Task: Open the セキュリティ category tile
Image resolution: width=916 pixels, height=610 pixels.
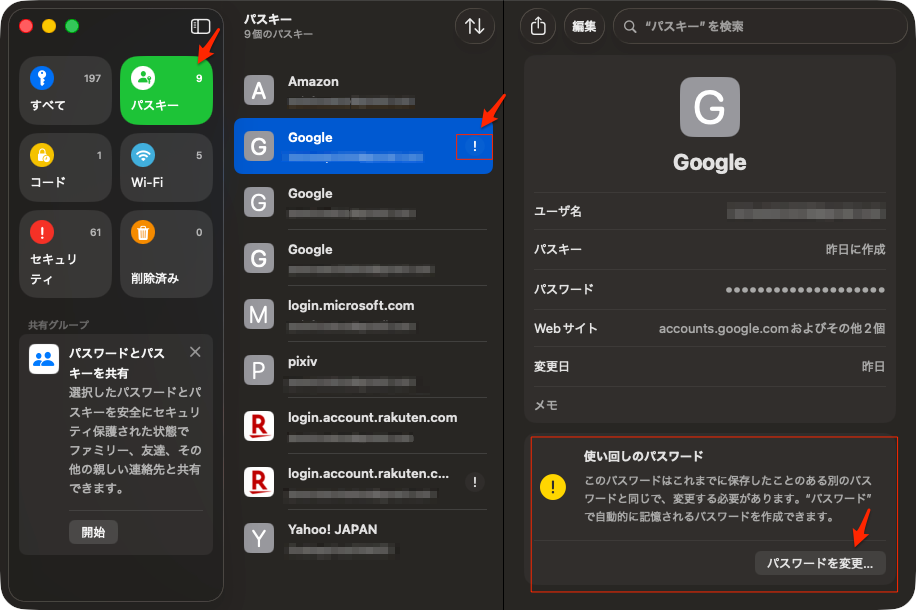Action: (65, 254)
